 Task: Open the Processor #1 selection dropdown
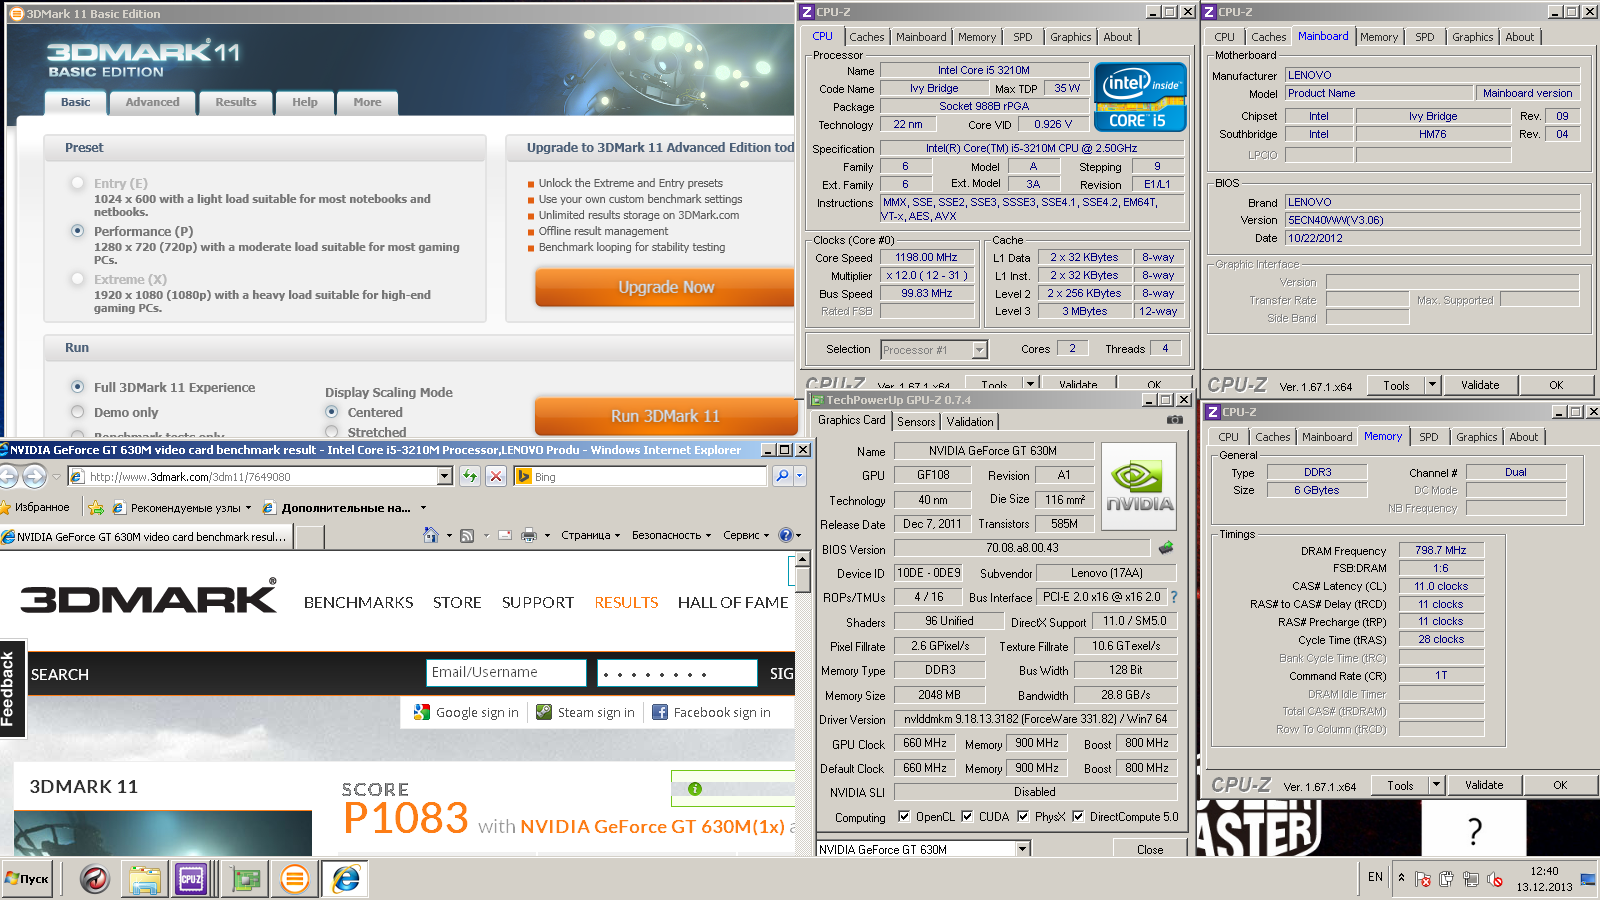pos(980,350)
